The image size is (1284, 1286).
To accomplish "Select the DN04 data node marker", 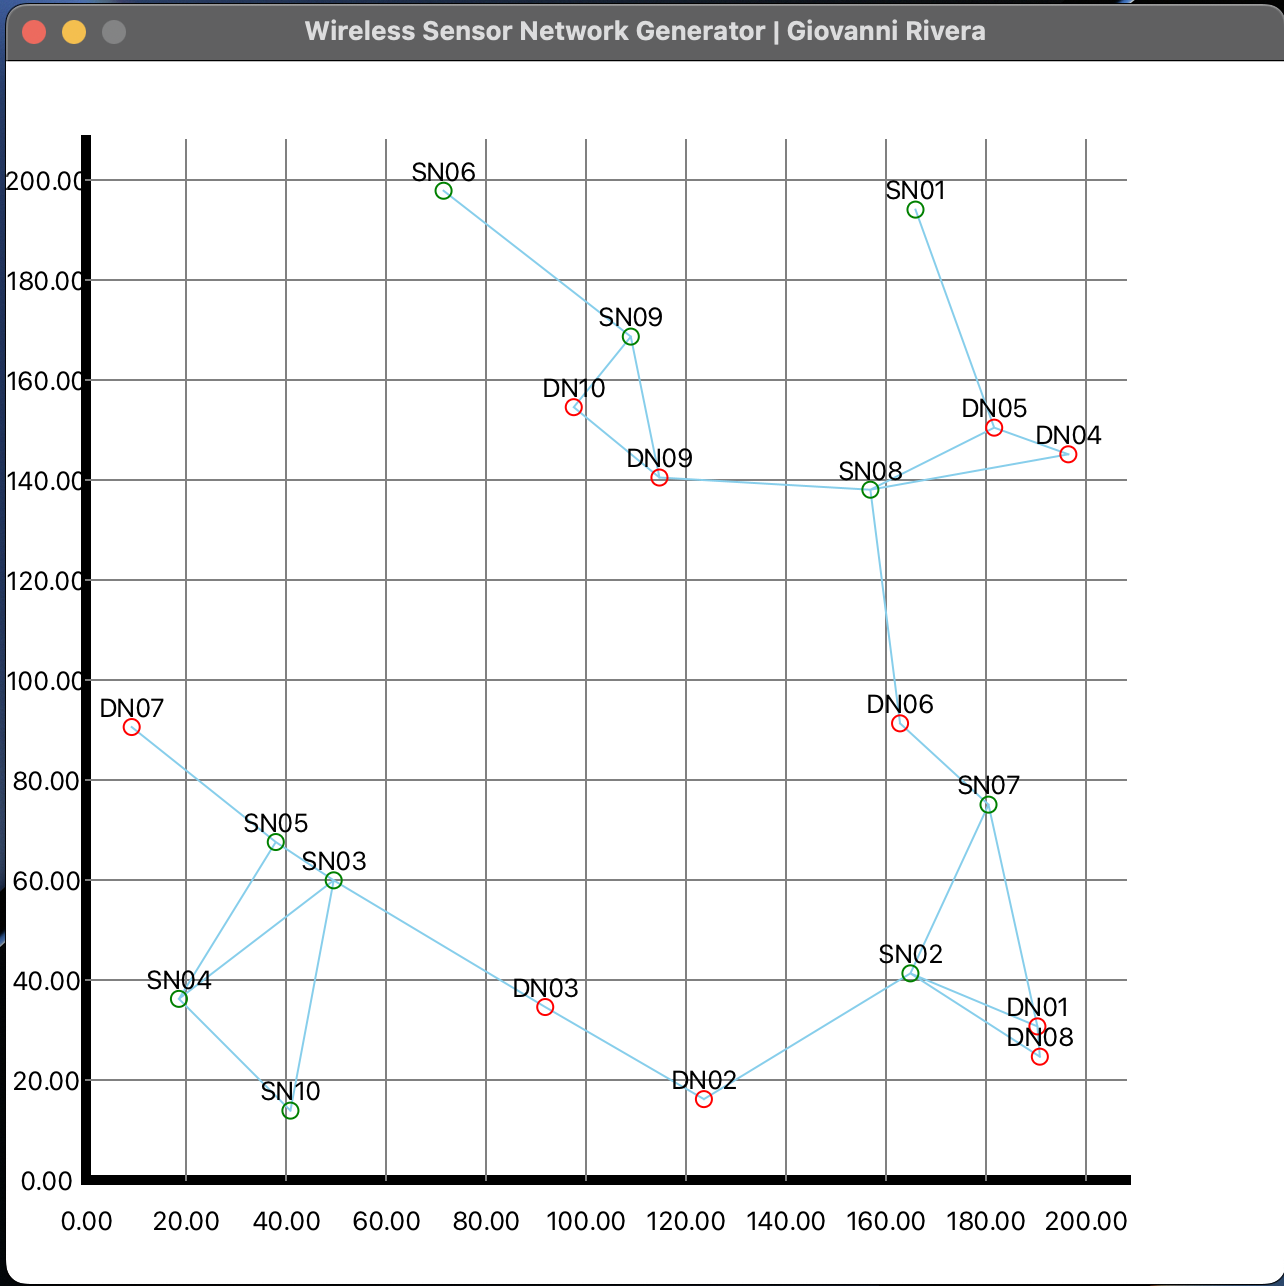I will coord(1068,455).
